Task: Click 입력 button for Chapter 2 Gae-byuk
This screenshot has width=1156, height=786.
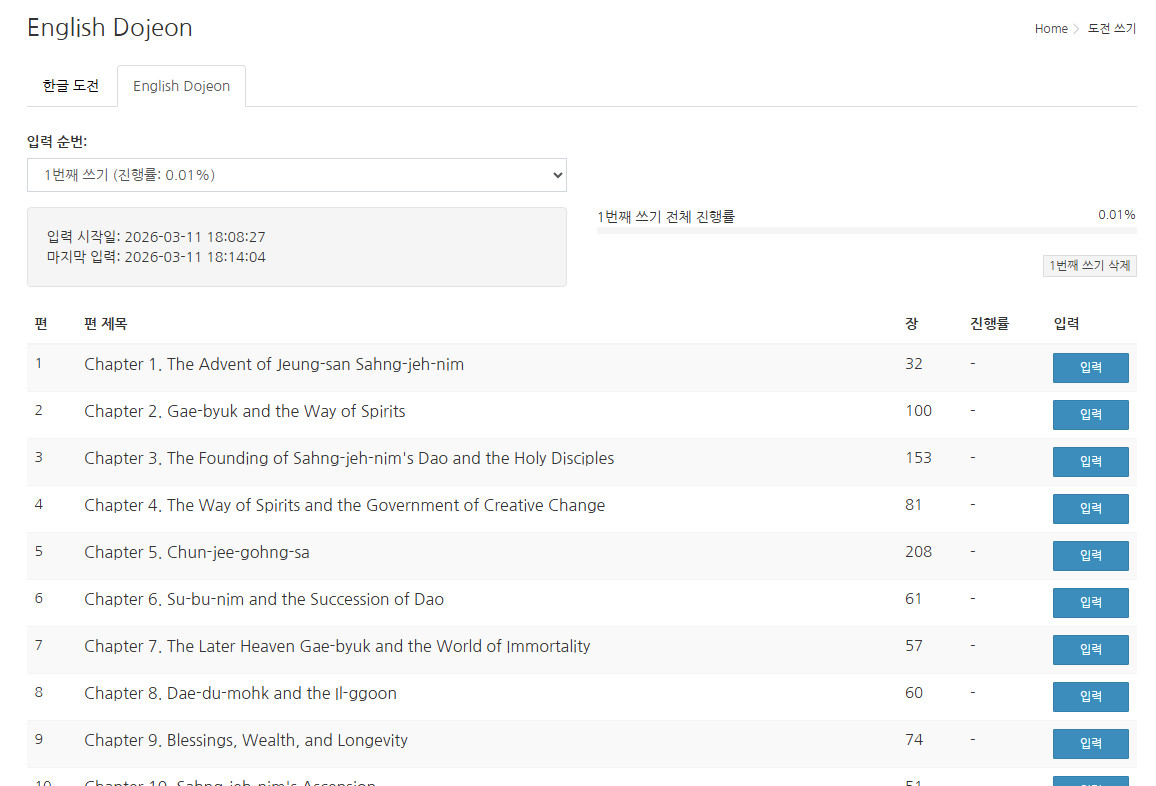Action: click(1089, 415)
